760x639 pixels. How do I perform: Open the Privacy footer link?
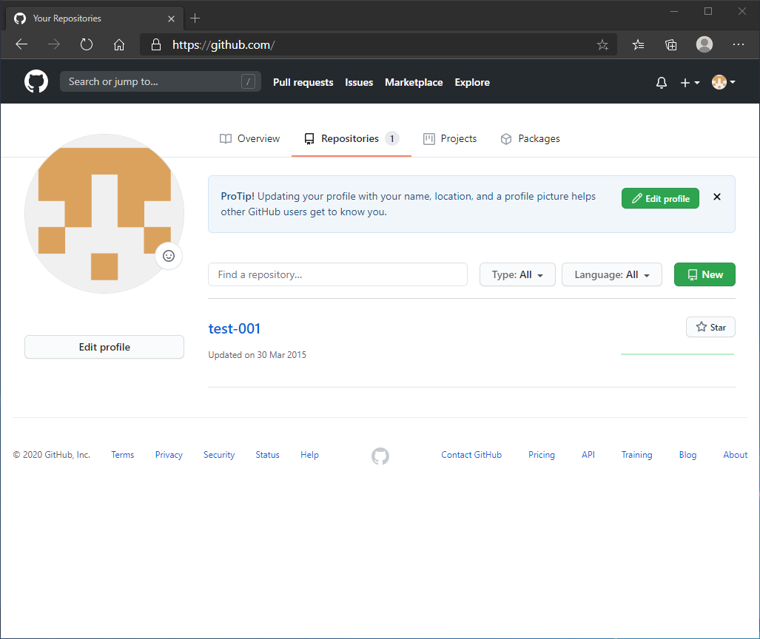pyautogui.click(x=169, y=455)
